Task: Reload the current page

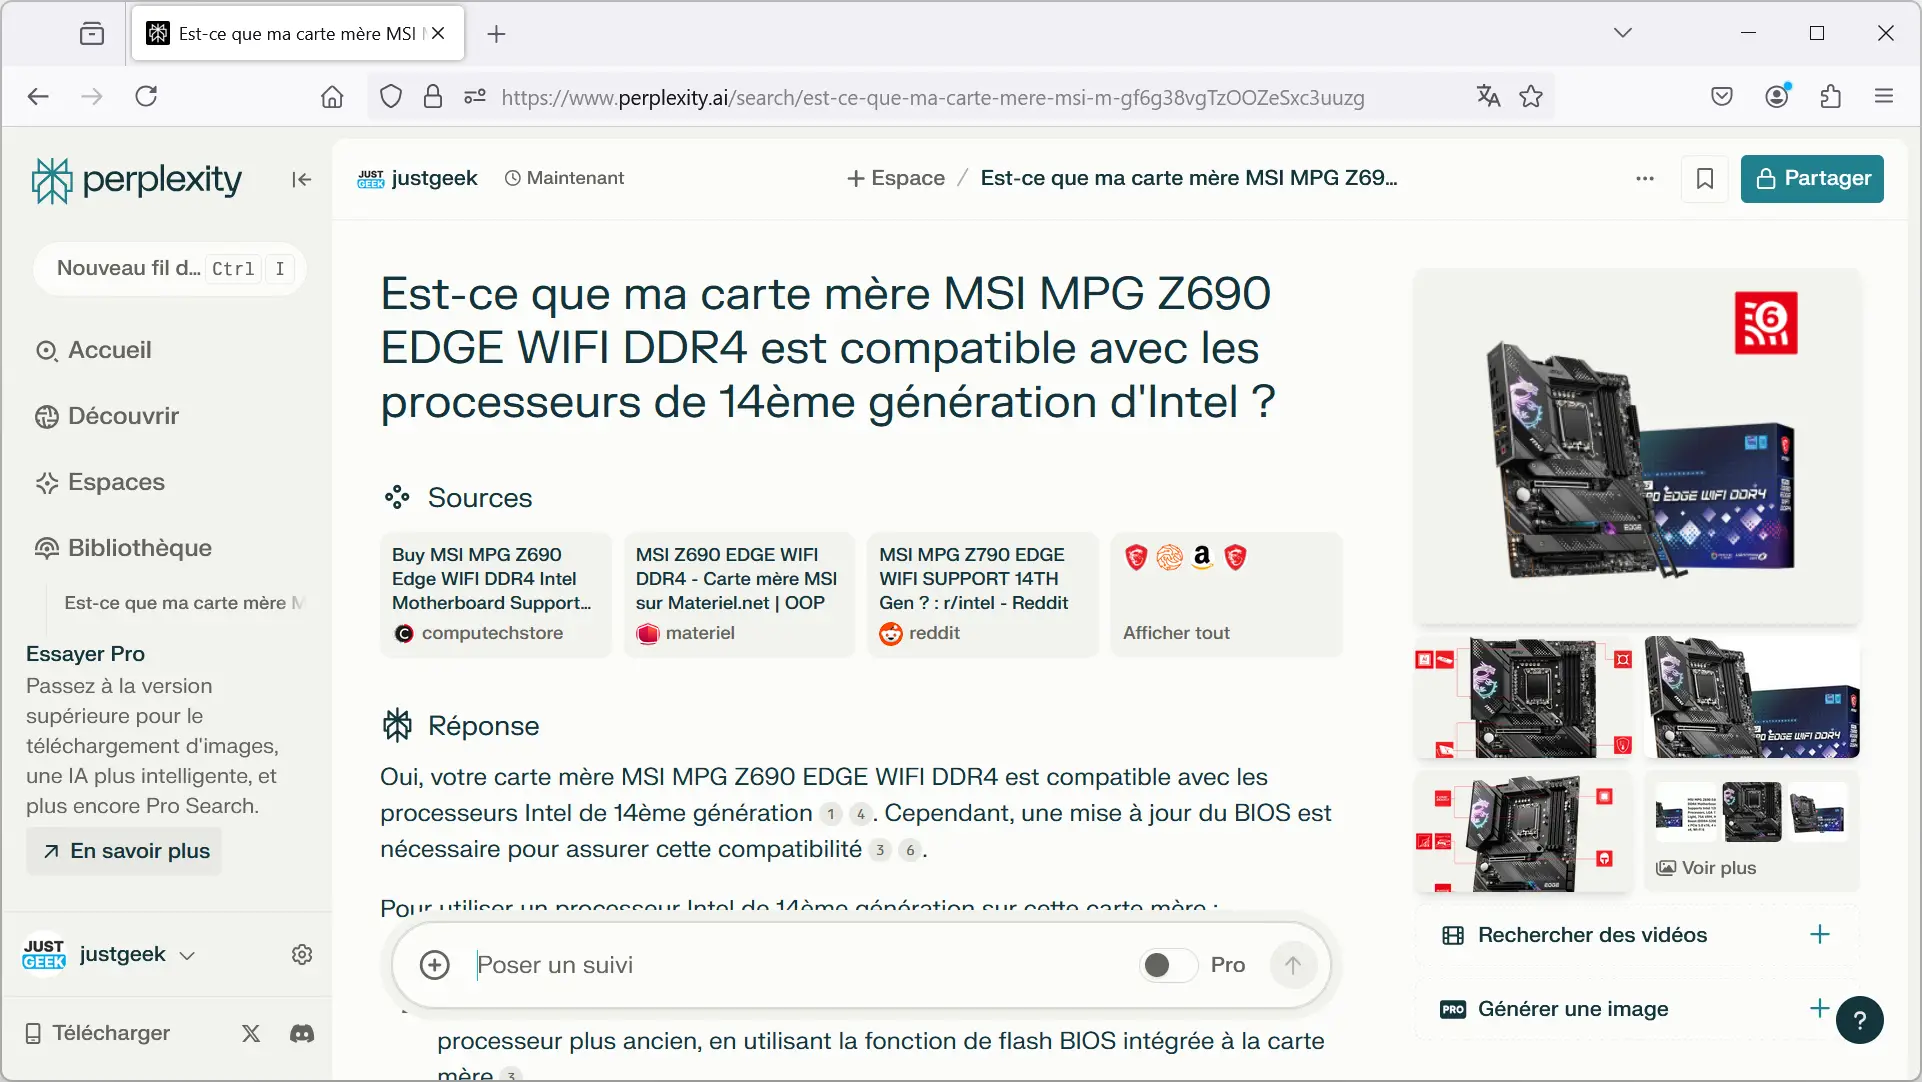Action: (x=146, y=97)
